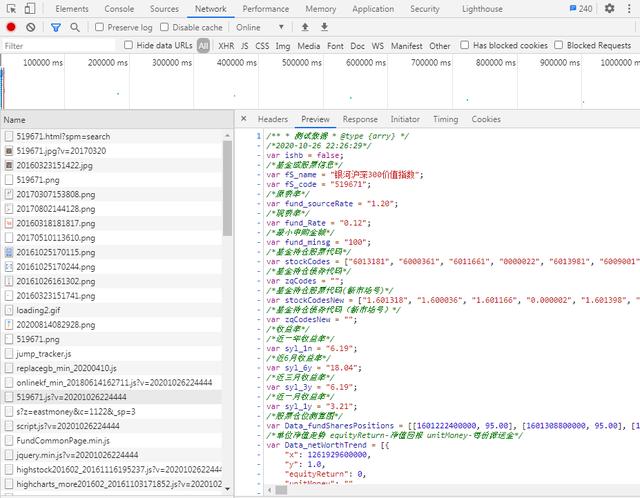Tick the Hide data URLs checkbox
This screenshot has width=640, height=498.
click(x=129, y=46)
